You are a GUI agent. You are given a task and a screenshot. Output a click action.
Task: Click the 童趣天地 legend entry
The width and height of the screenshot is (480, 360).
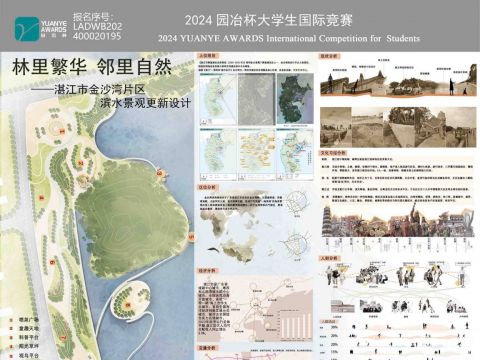point(29,329)
